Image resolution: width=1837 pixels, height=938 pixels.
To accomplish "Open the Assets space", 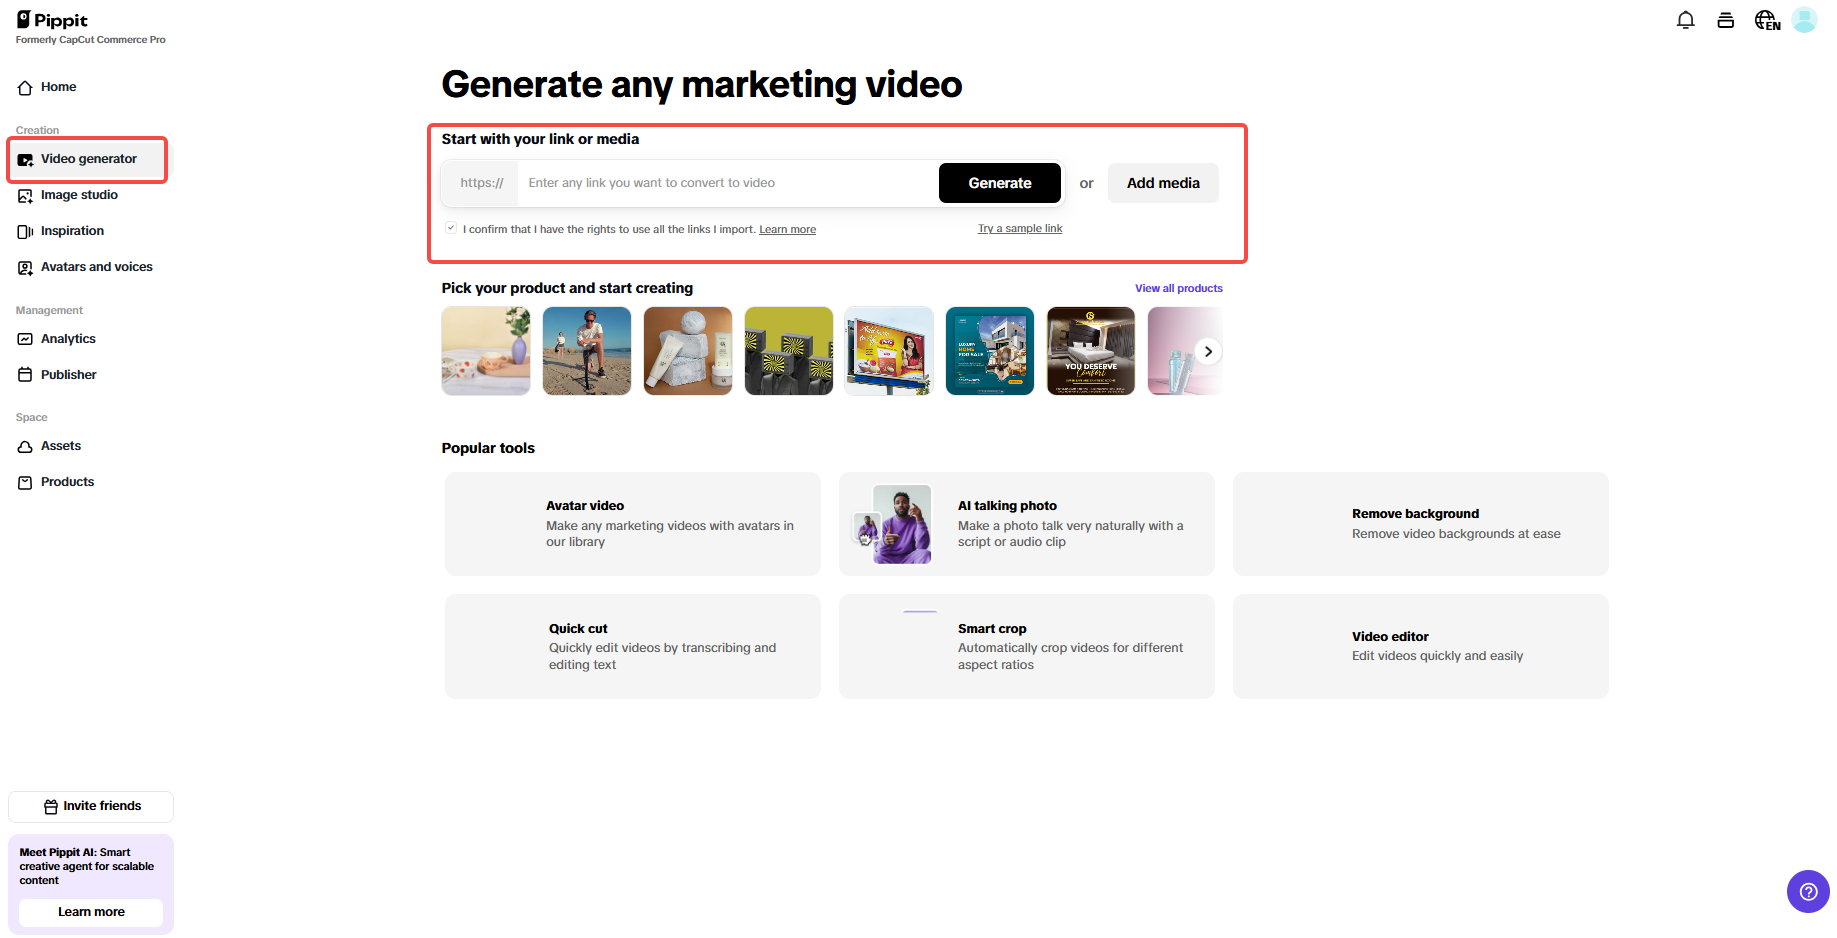I will (61, 446).
